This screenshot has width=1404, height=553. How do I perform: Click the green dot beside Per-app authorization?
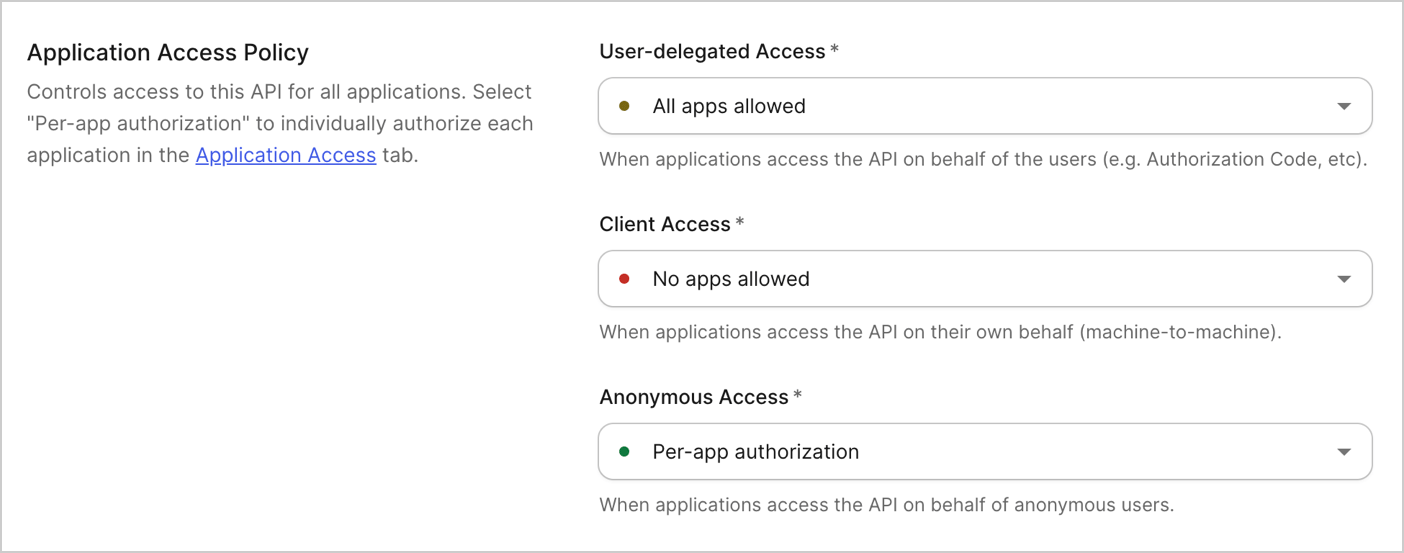625,452
